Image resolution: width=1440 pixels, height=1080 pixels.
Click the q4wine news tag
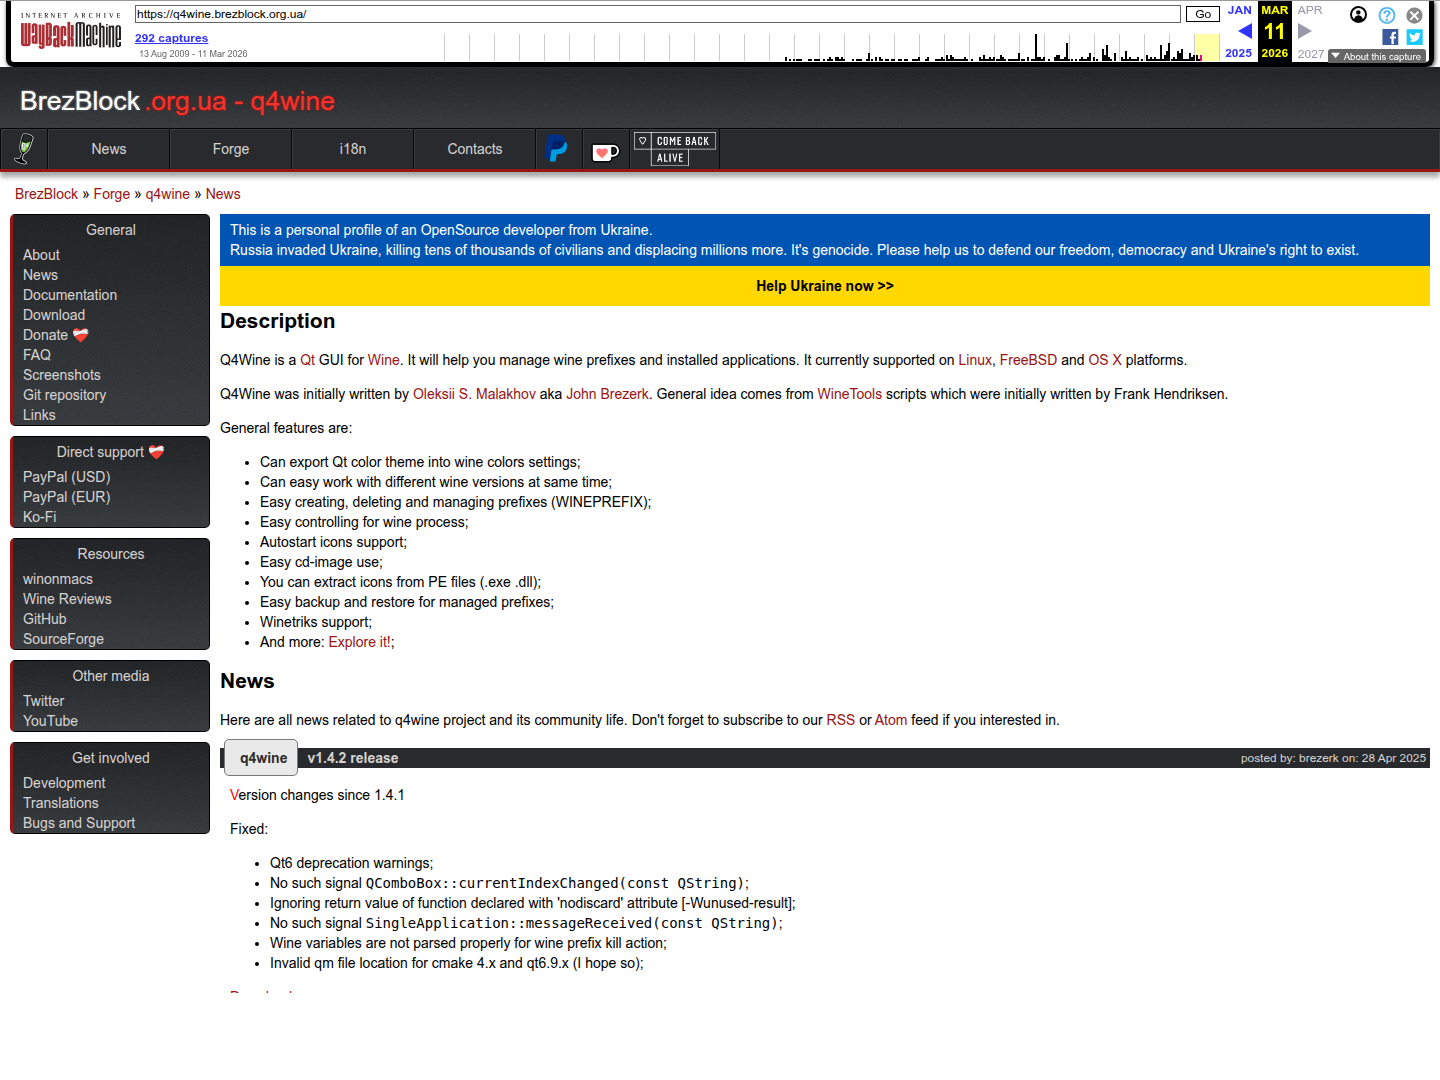pos(263,758)
